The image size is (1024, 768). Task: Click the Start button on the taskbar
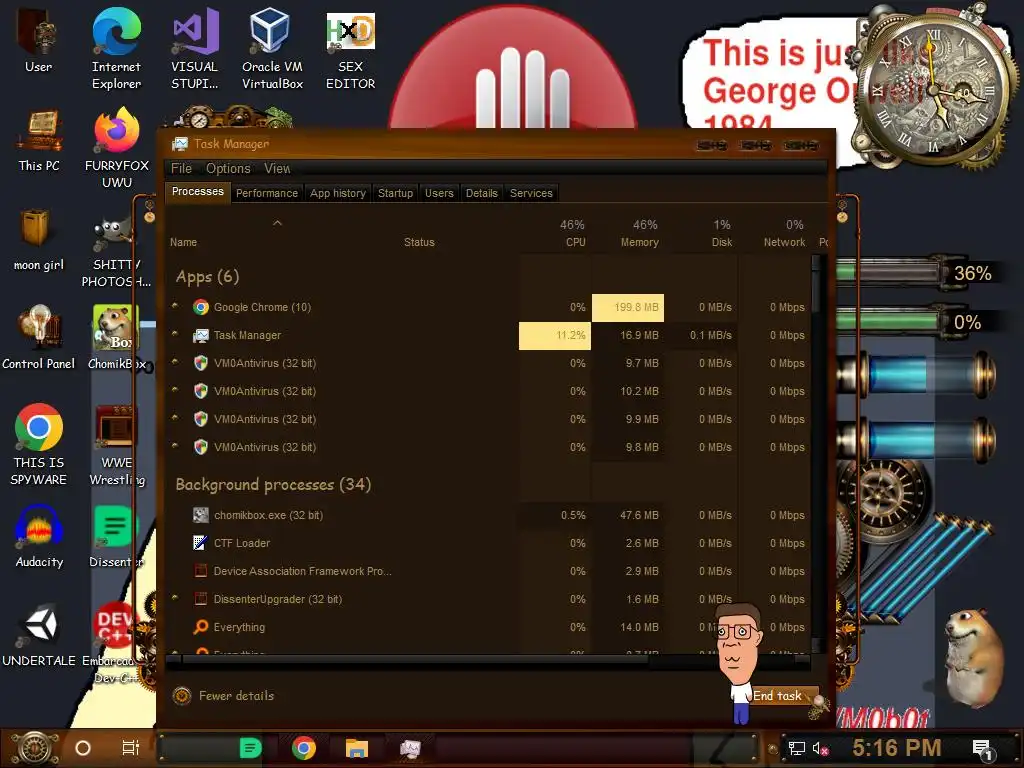tap(35, 748)
